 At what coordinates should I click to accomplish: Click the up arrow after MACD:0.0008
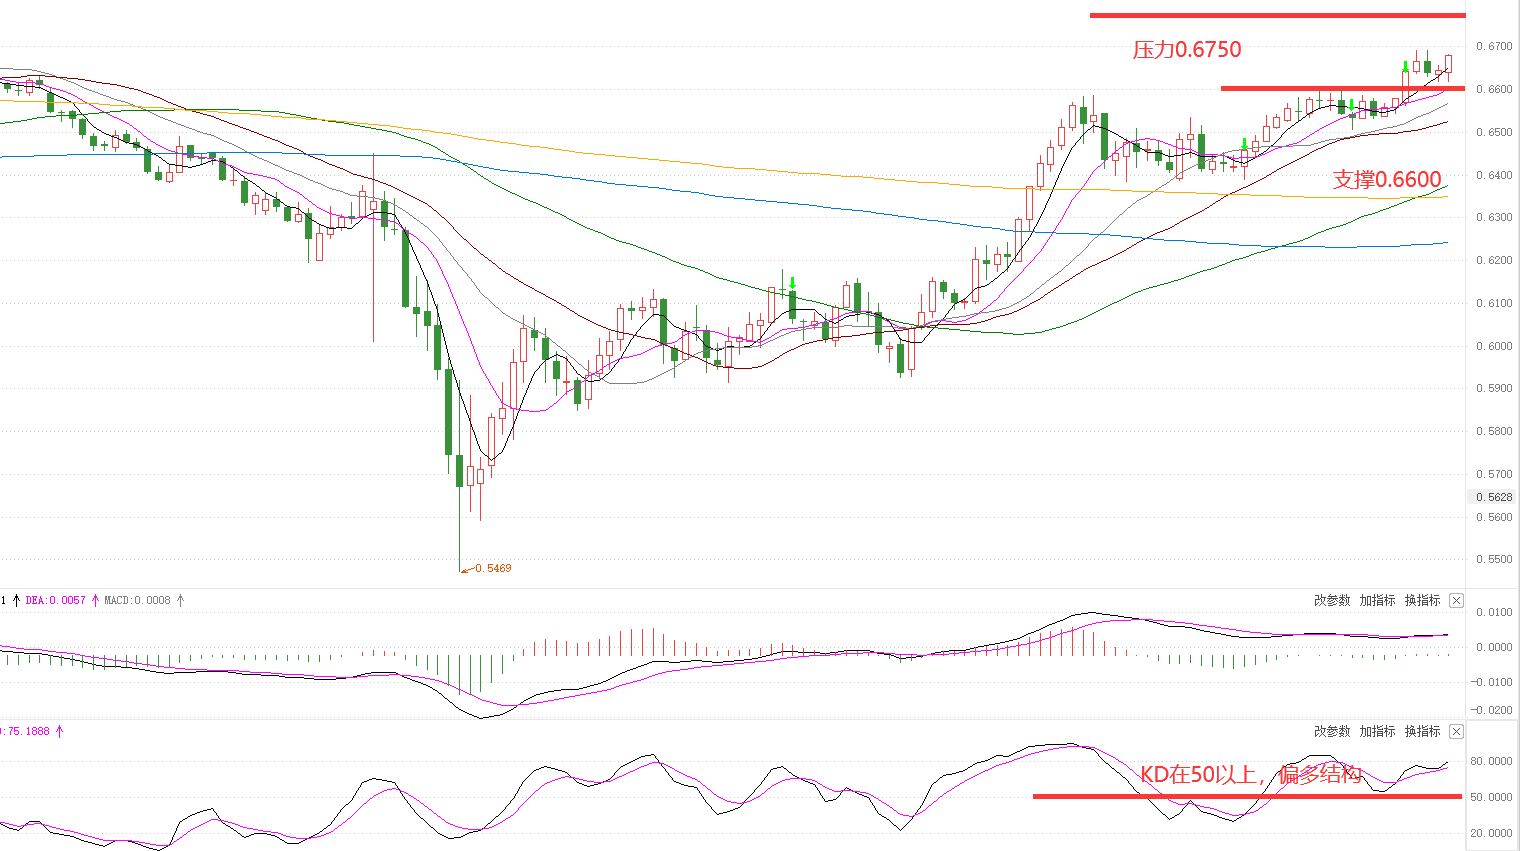pos(180,600)
